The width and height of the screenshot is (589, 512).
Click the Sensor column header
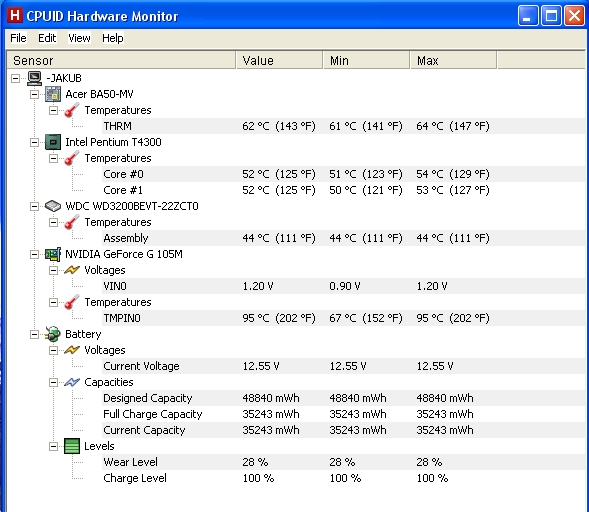coord(121,60)
